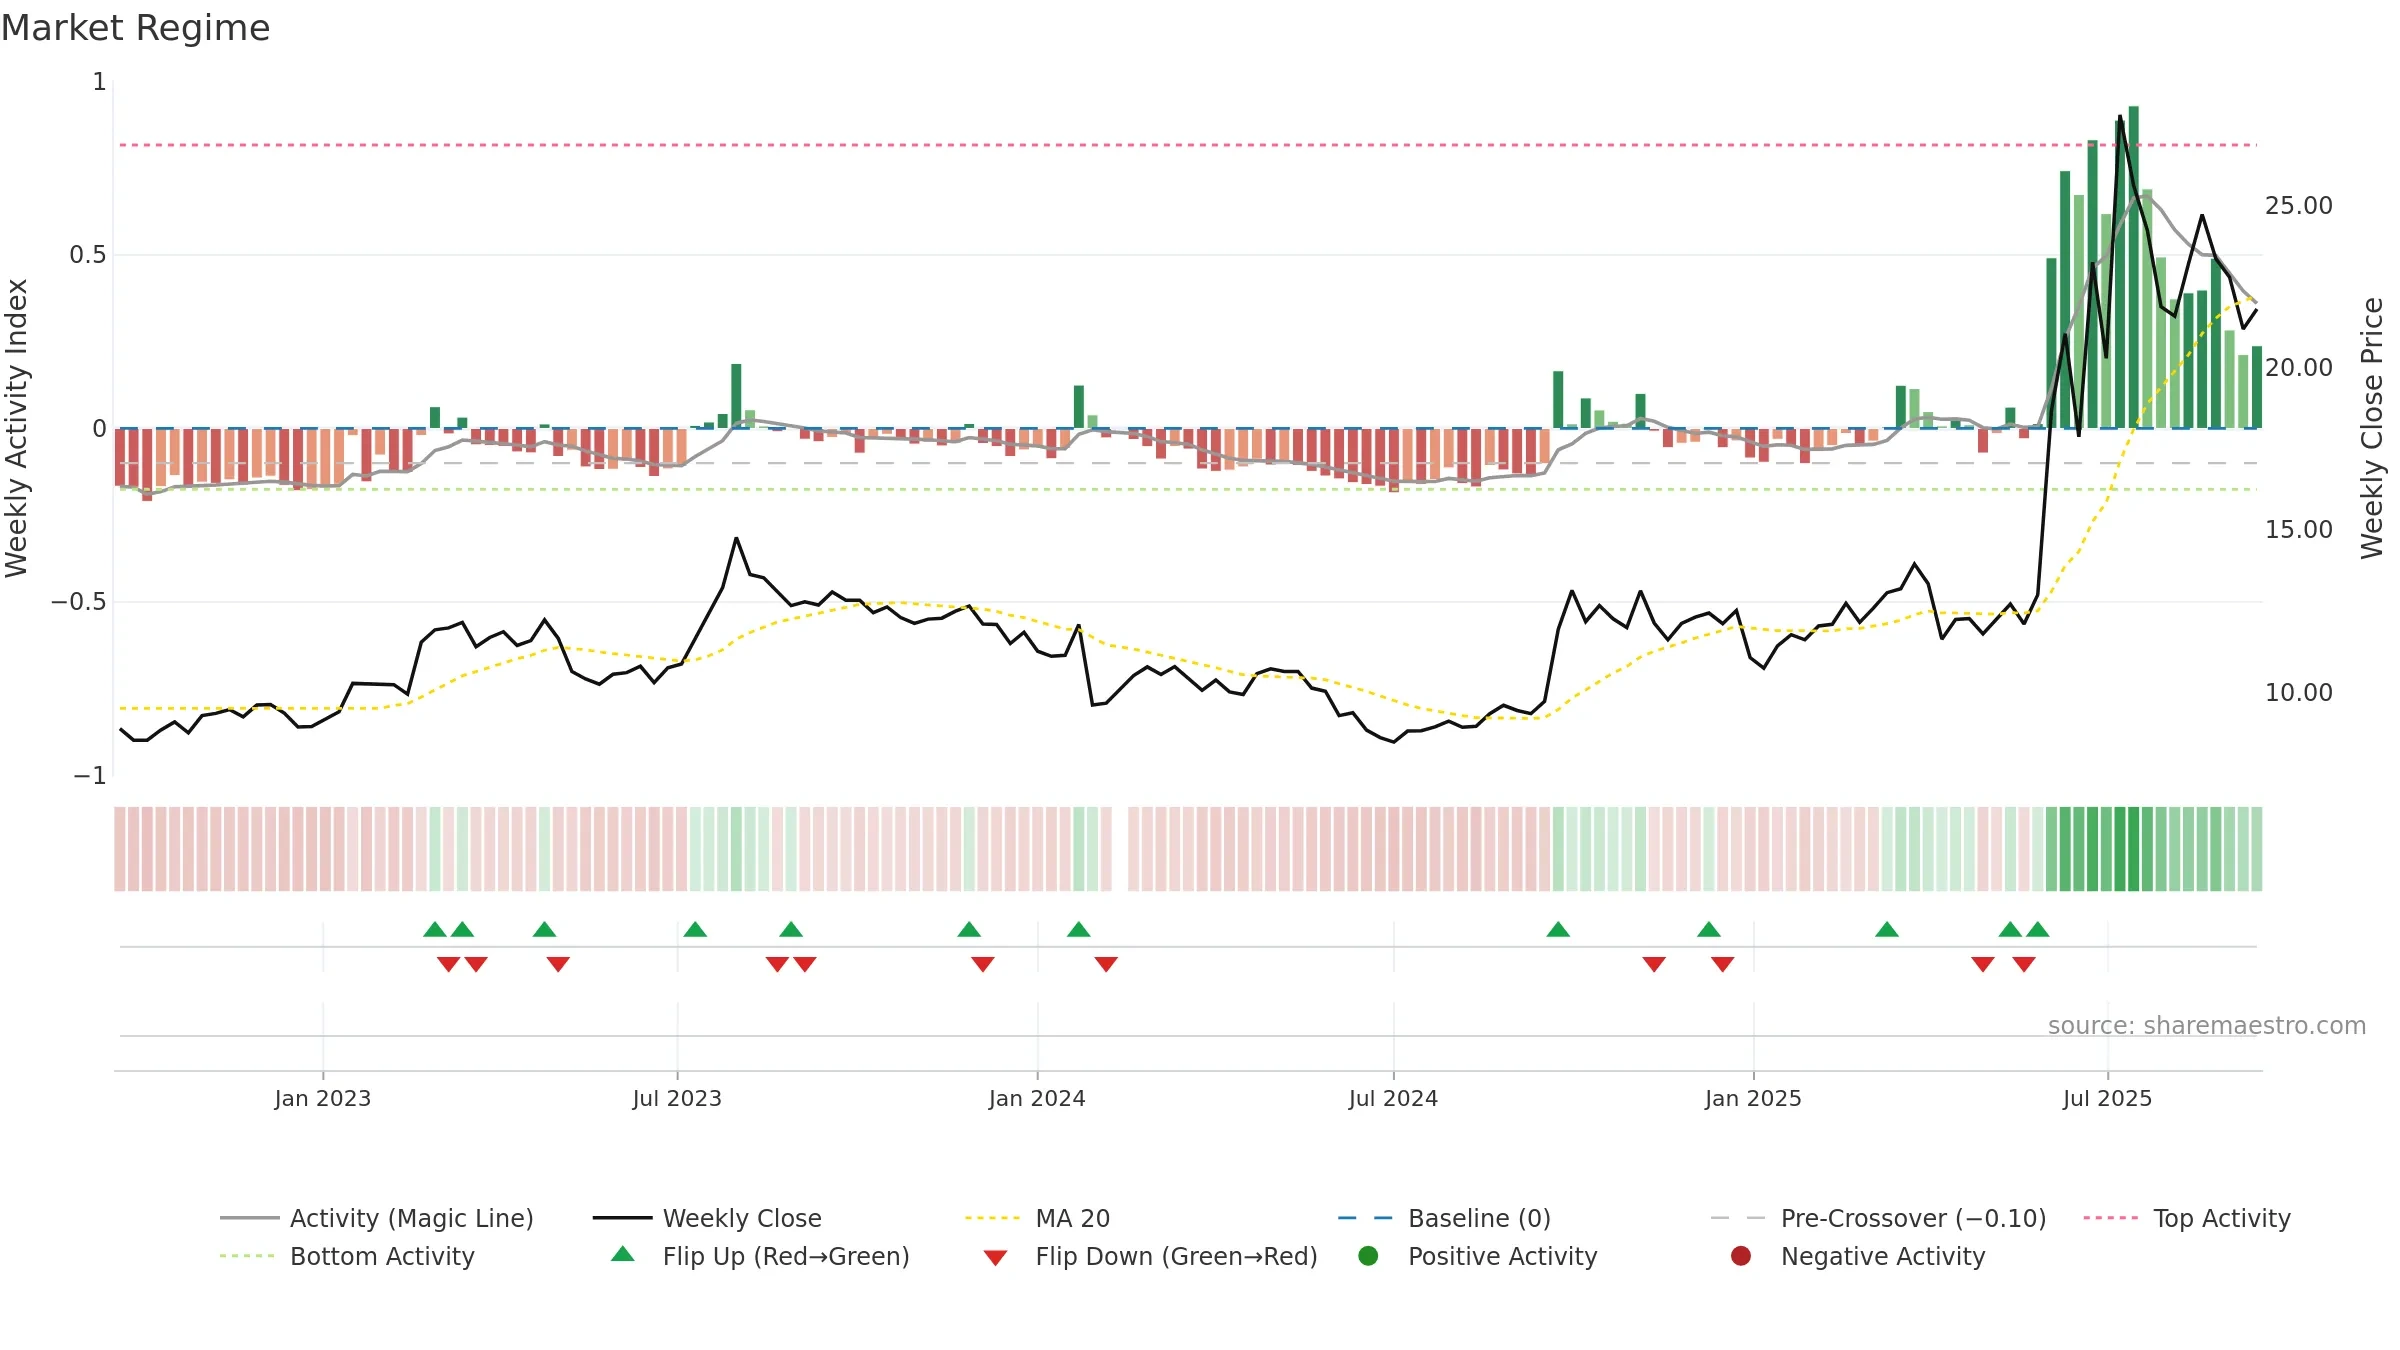
Task: Click the −1 activity axis label
Action: (x=89, y=776)
